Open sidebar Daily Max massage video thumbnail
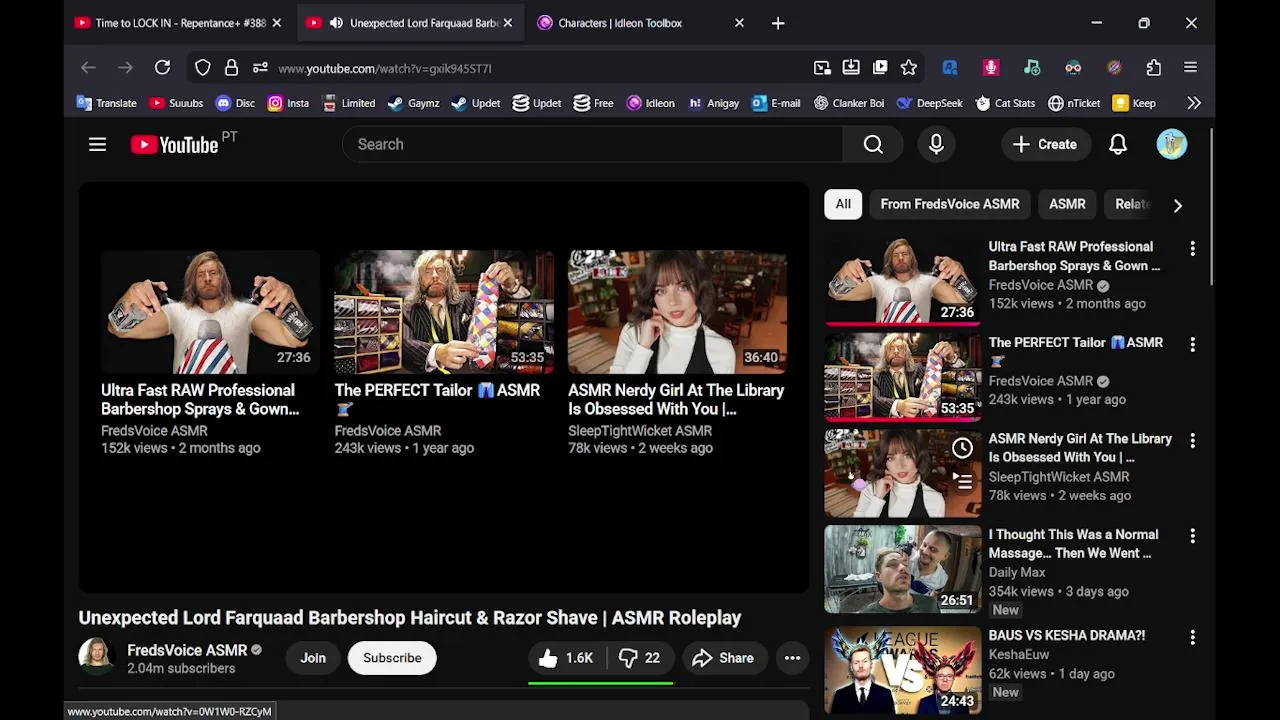Screen dimensions: 1280x720 pos(903,569)
